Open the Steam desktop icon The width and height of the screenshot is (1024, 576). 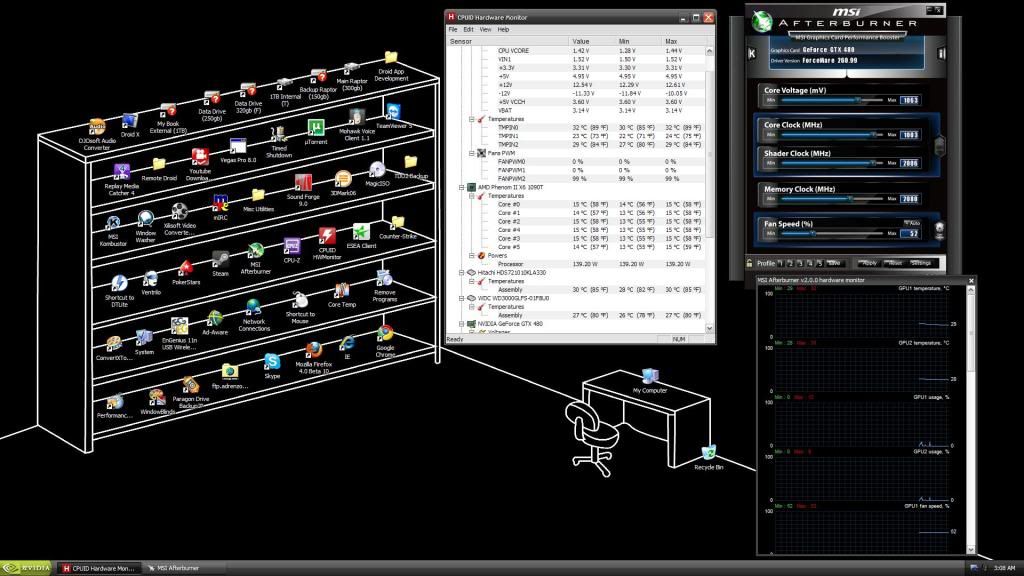pos(220,260)
